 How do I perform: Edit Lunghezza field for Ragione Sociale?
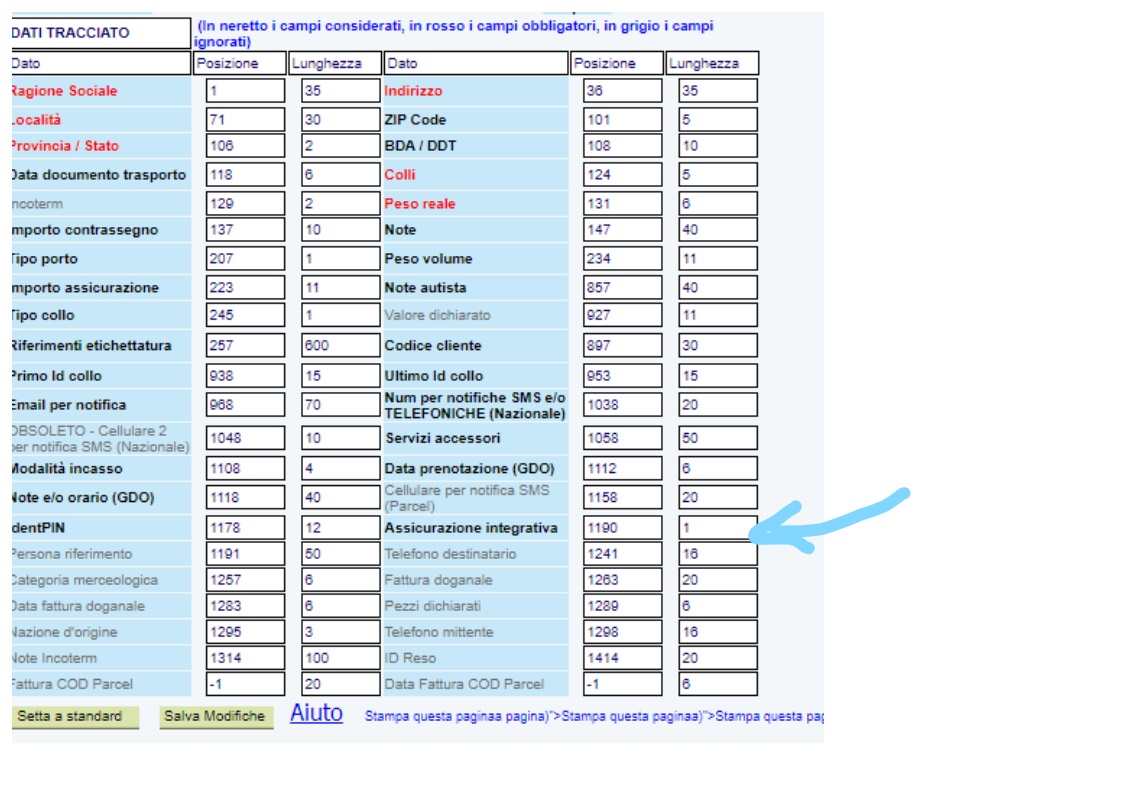341,91
